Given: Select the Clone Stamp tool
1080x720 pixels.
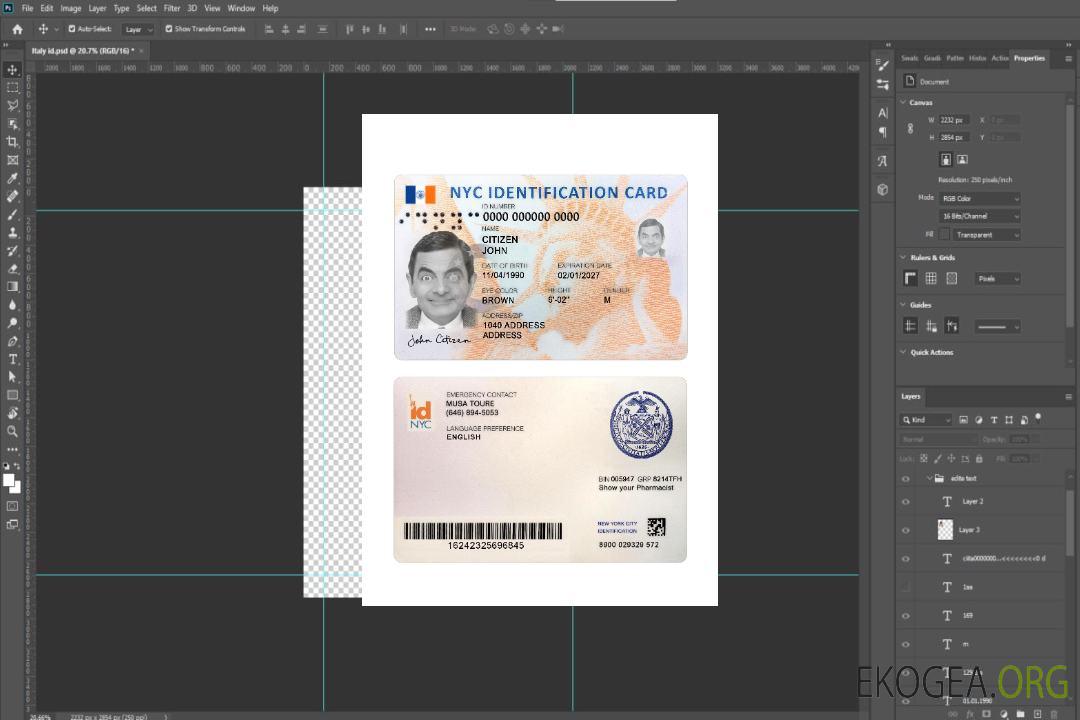Looking at the screenshot, I should (12, 232).
